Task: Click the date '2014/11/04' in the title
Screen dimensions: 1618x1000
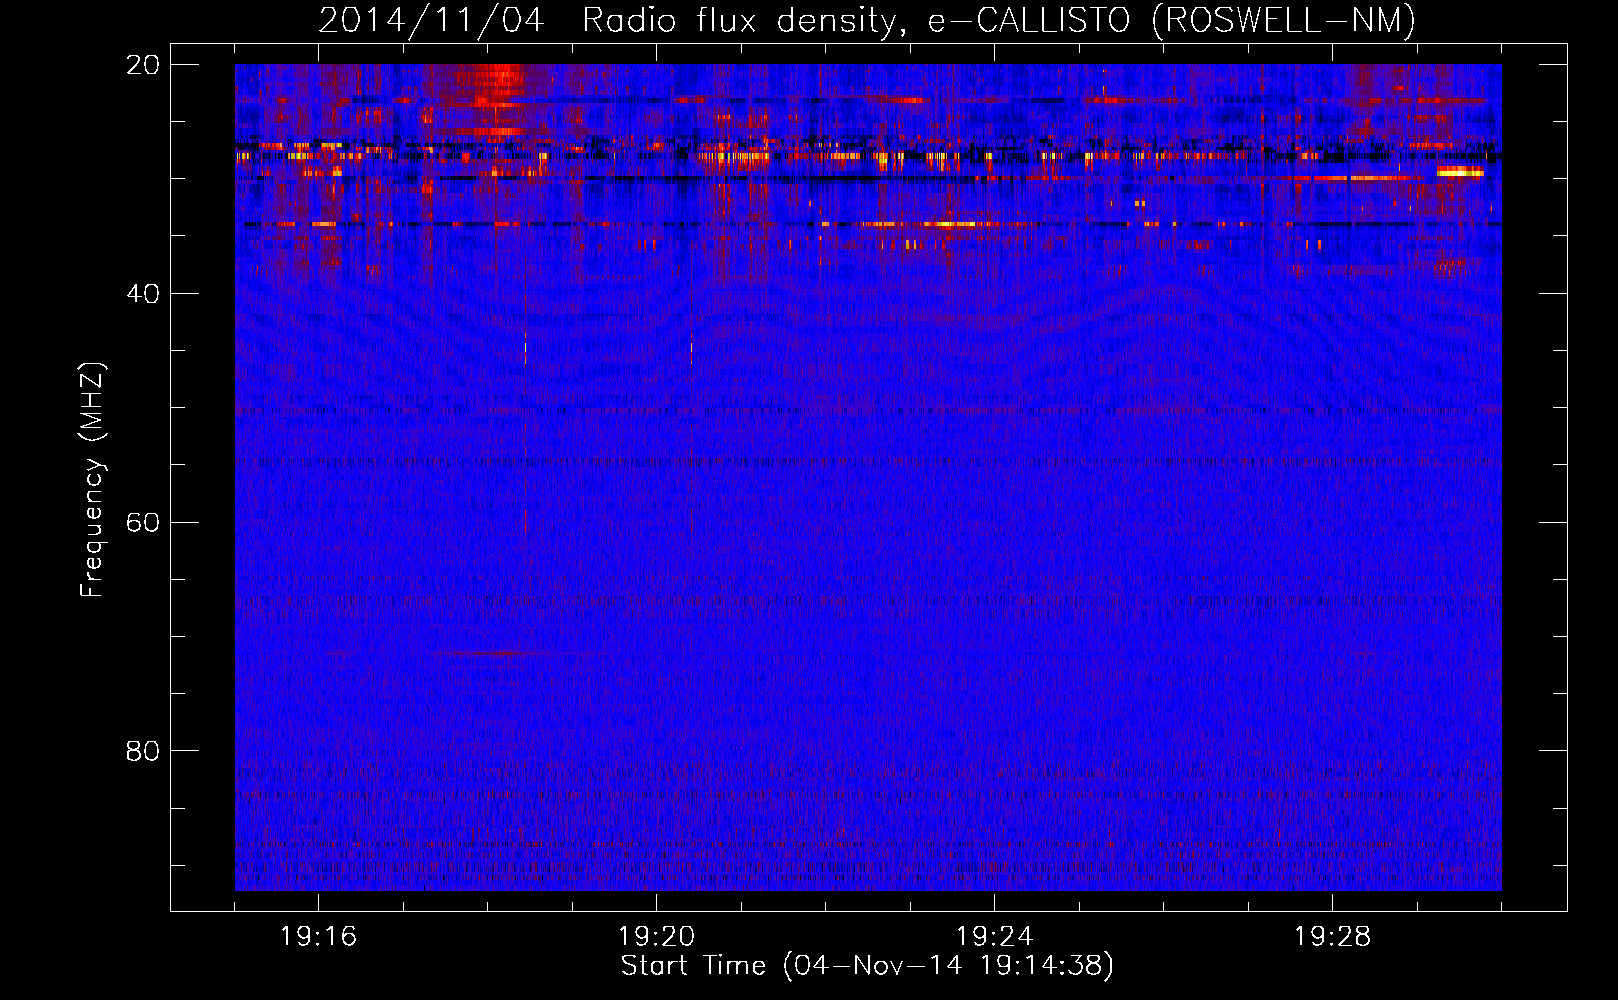Action: click(x=431, y=21)
